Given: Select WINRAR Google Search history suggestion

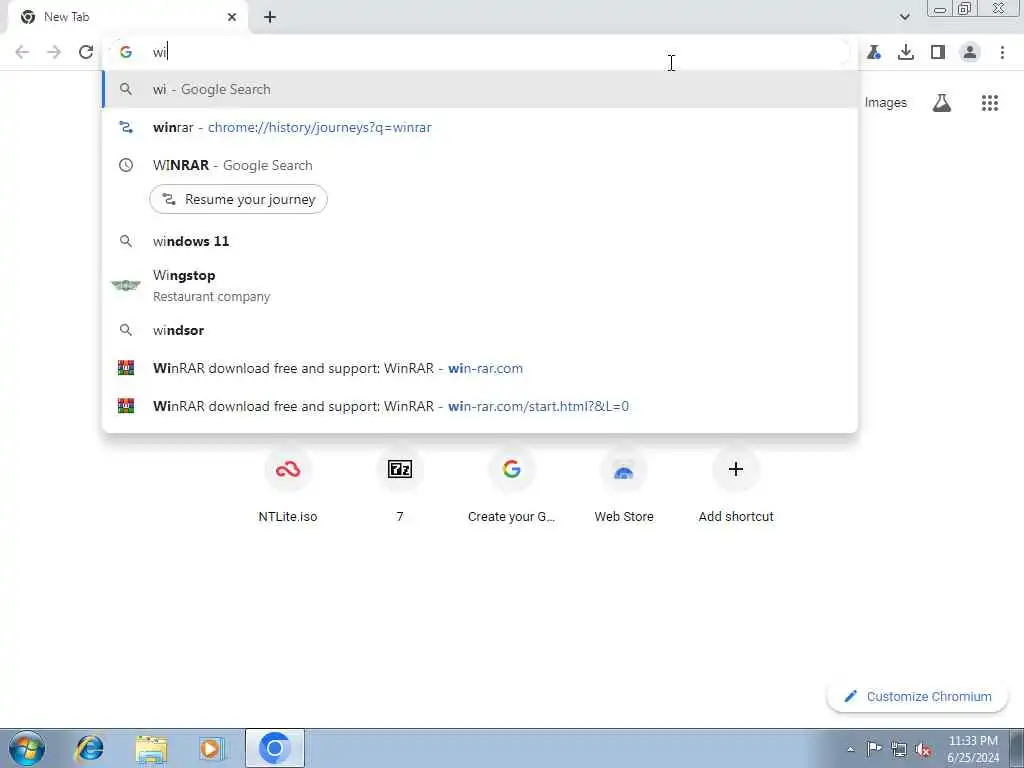Looking at the screenshot, I should [x=480, y=165].
